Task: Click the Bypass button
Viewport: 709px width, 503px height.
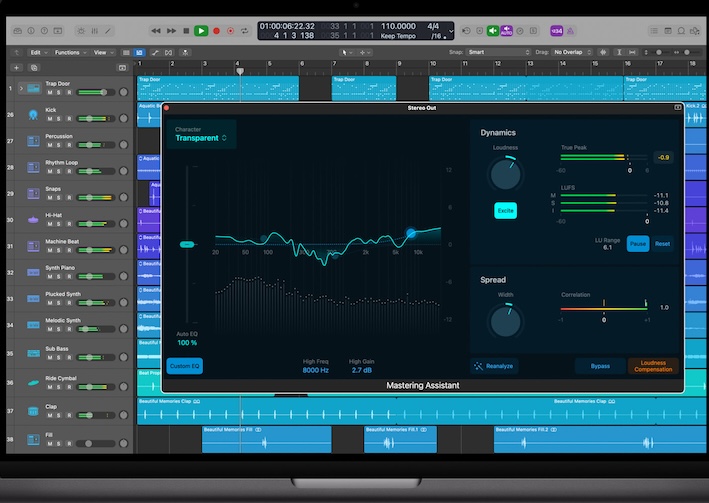Action: pos(600,366)
